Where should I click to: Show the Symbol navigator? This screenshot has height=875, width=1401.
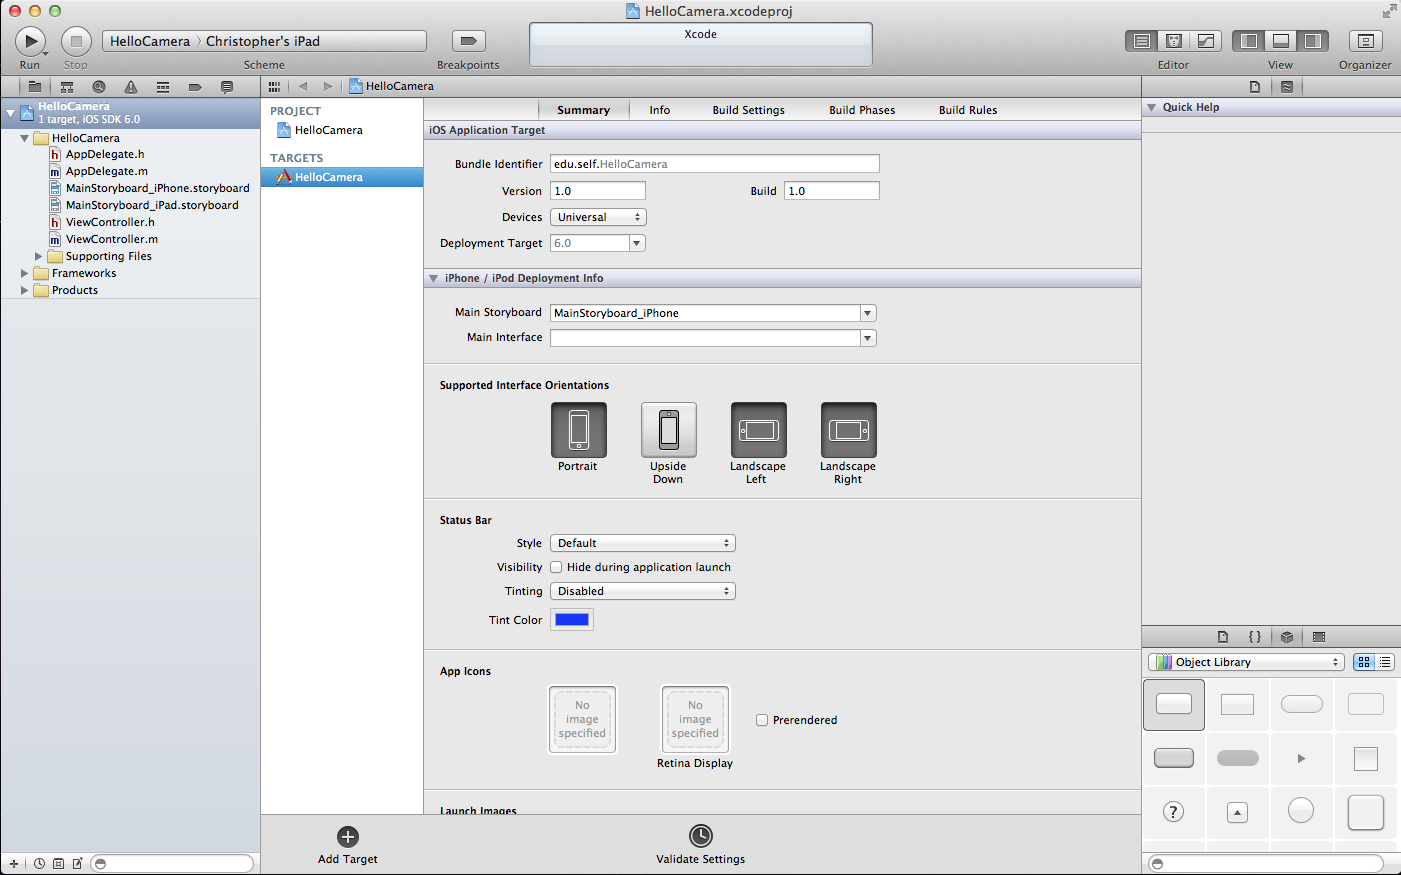pyautogui.click(x=67, y=87)
